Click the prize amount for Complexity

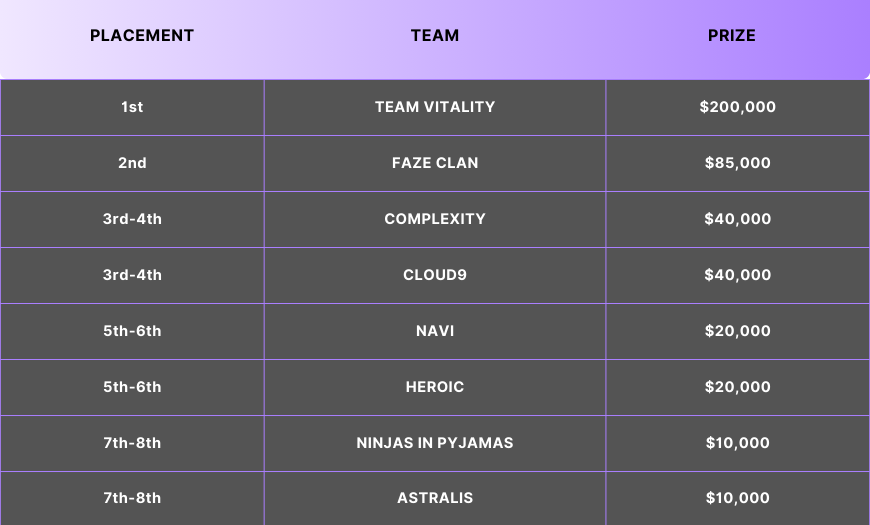click(x=738, y=219)
